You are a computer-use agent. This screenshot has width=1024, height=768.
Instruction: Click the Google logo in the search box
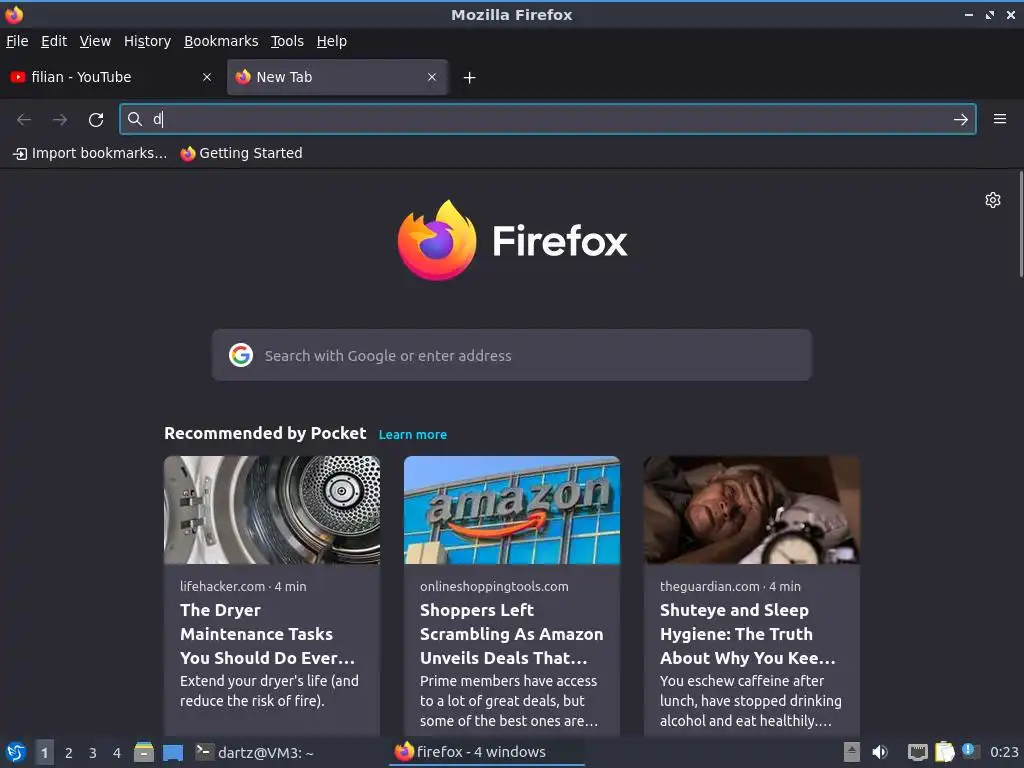click(241, 355)
